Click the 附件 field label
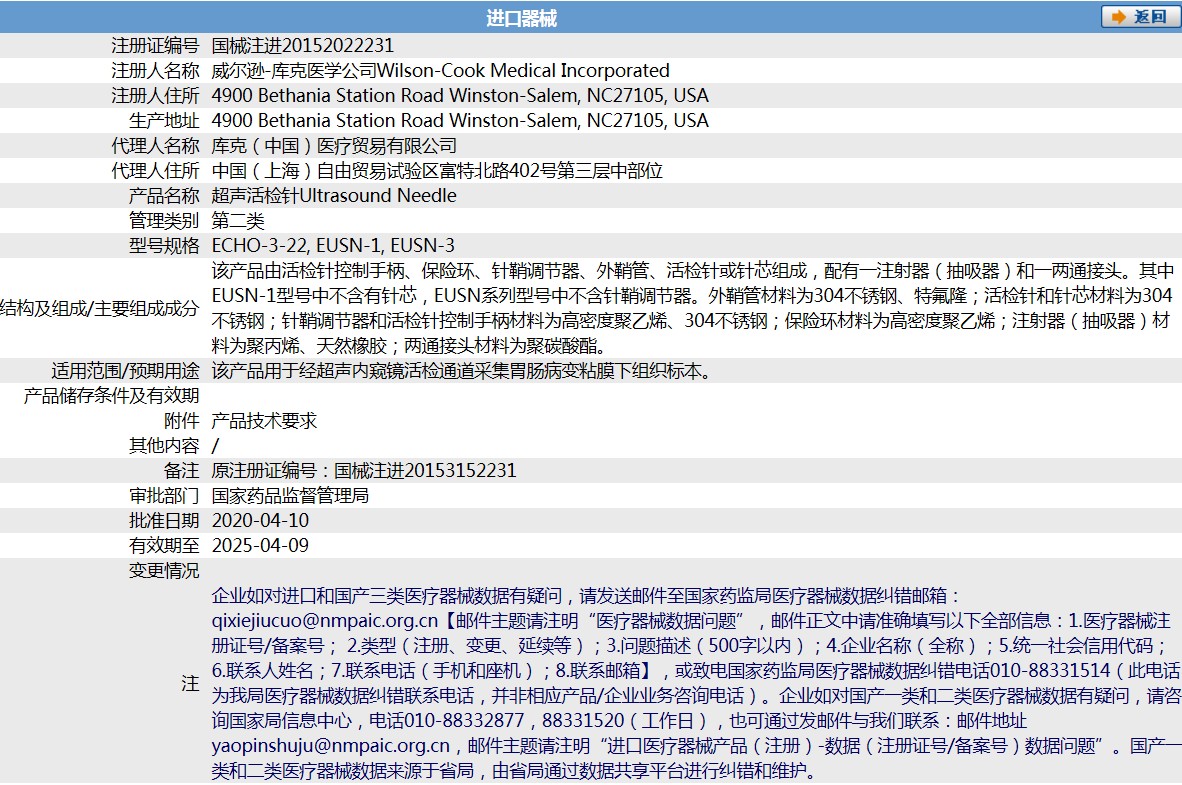This screenshot has width=1182, height=785. coord(182,421)
